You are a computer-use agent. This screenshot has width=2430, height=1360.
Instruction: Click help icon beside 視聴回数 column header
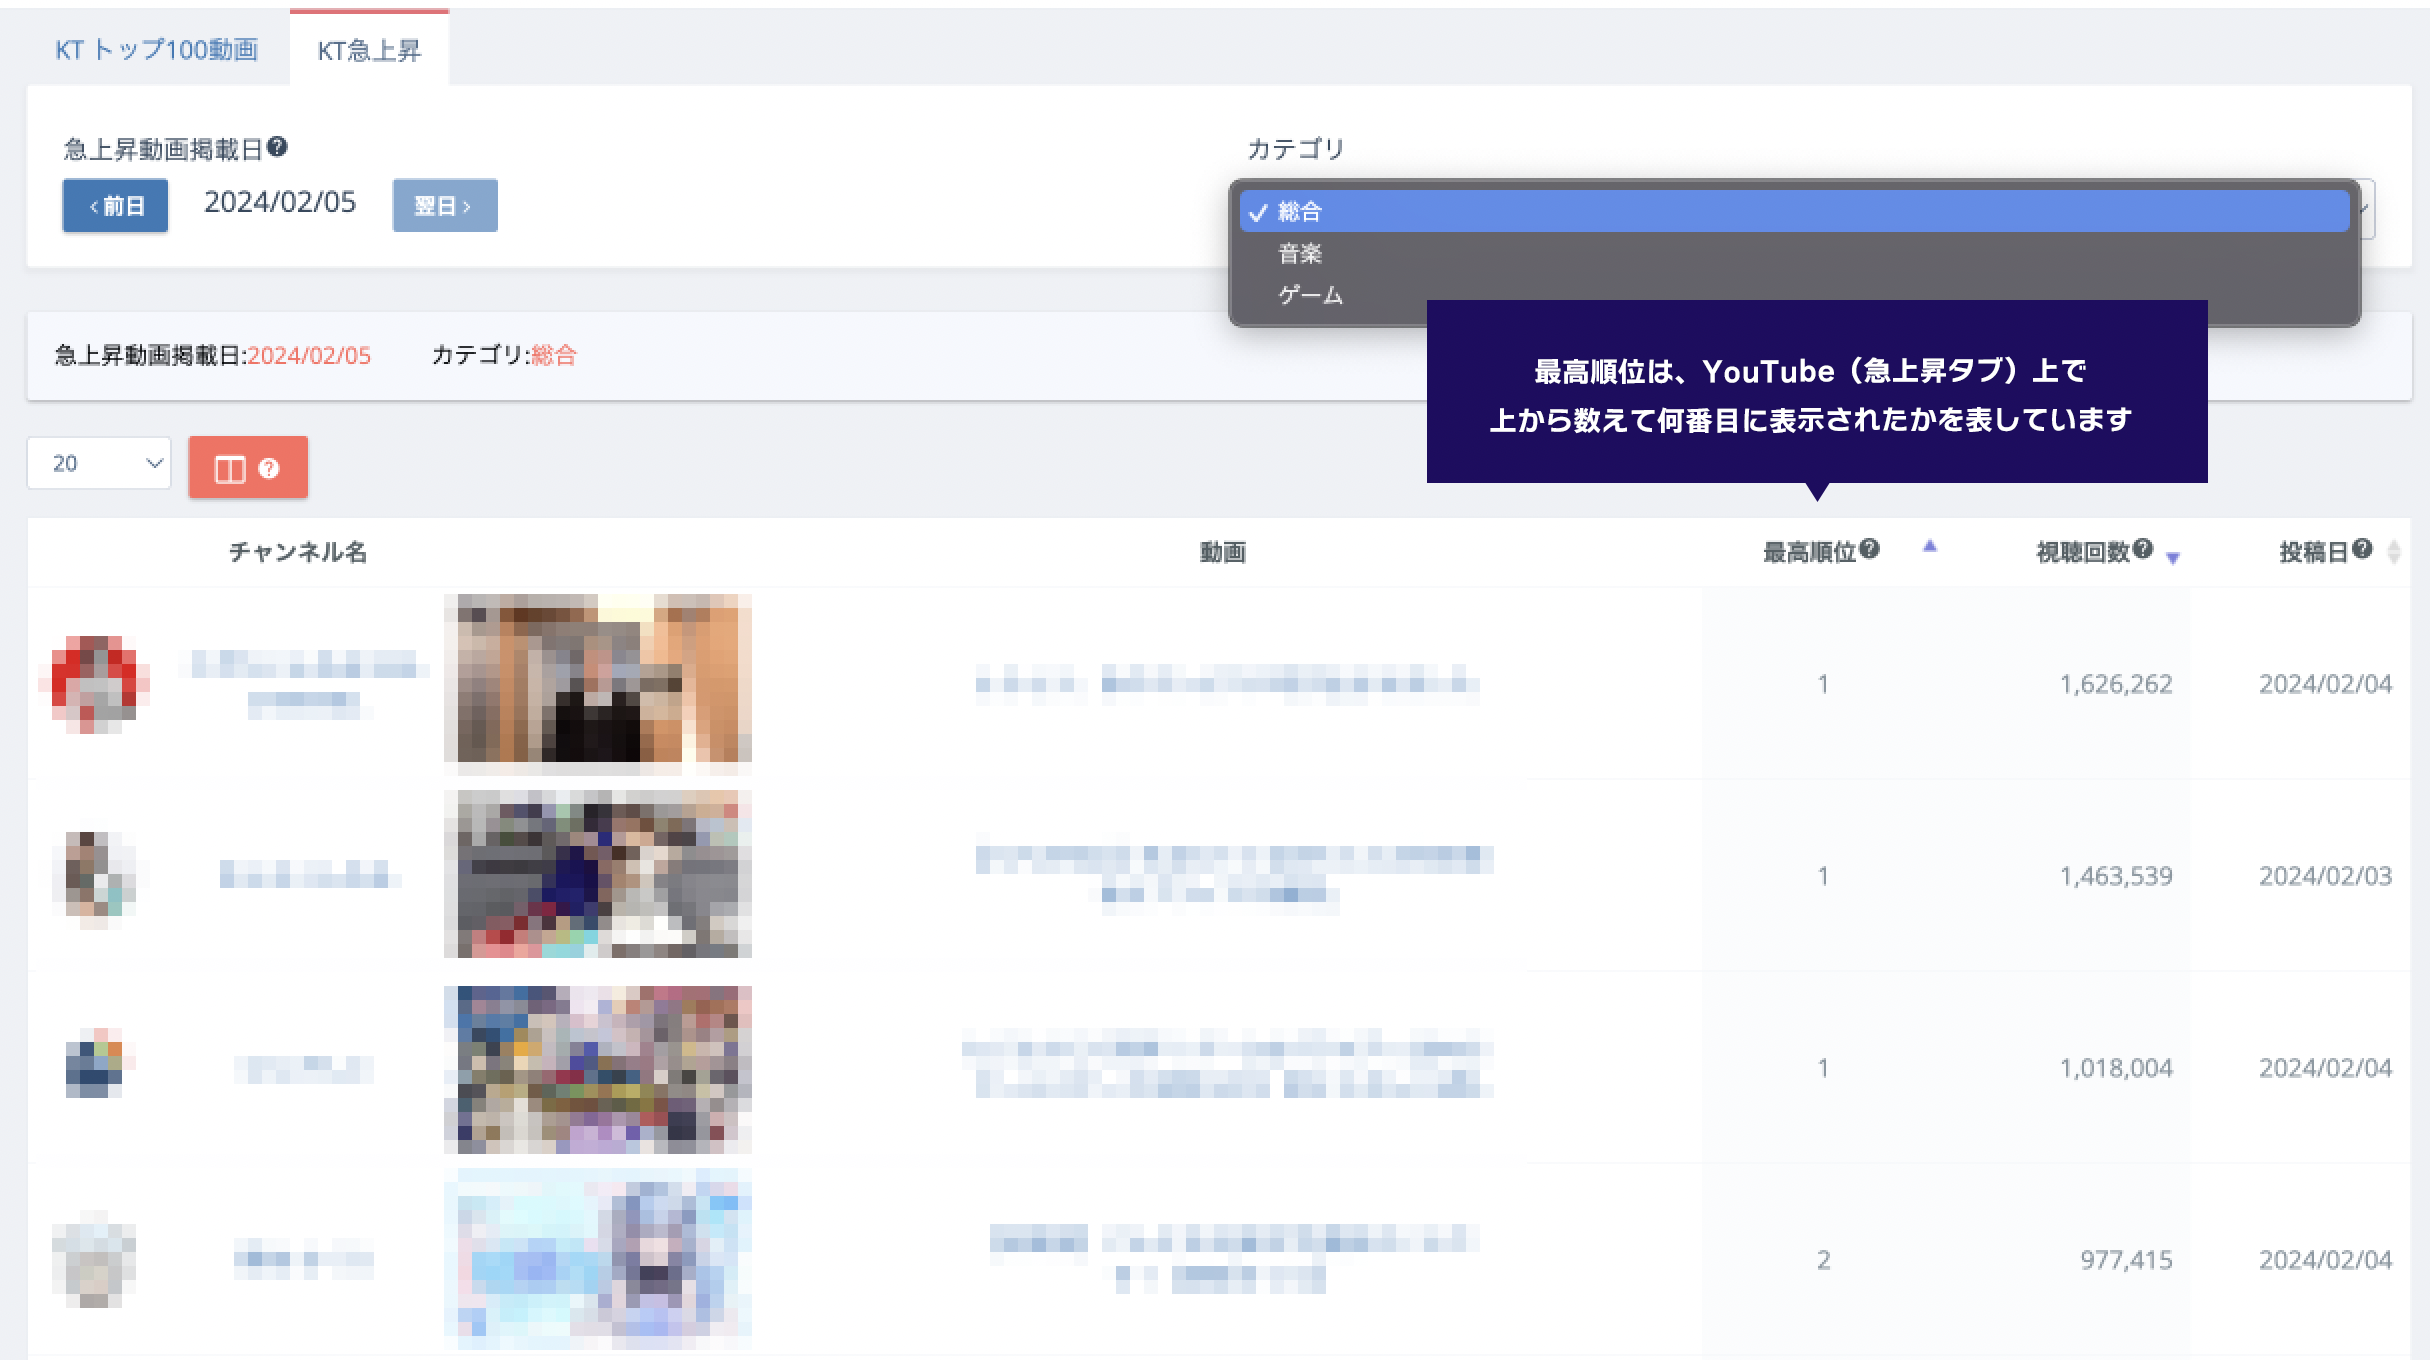[2142, 549]
